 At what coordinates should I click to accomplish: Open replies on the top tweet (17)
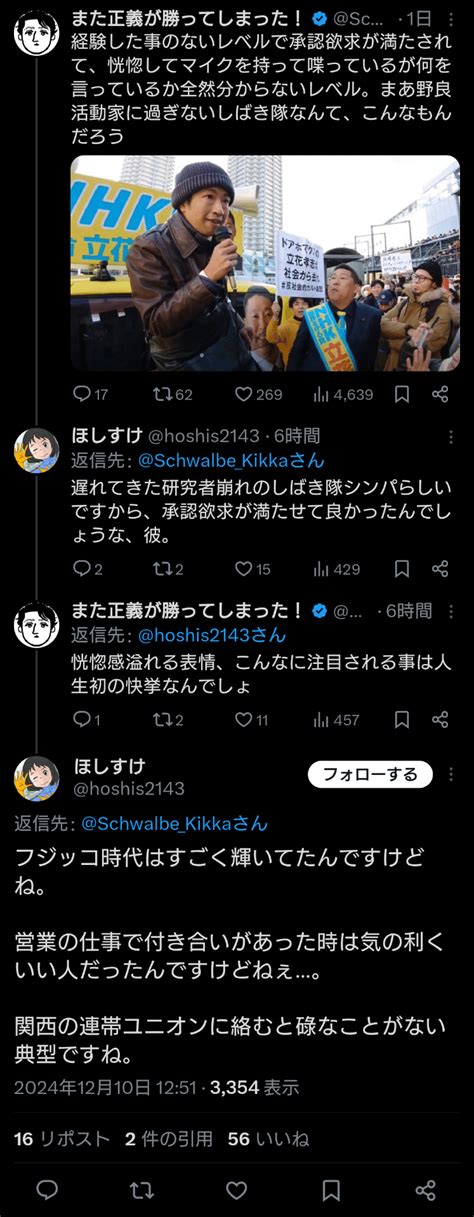pyautogui.click(x=91, y=394)
